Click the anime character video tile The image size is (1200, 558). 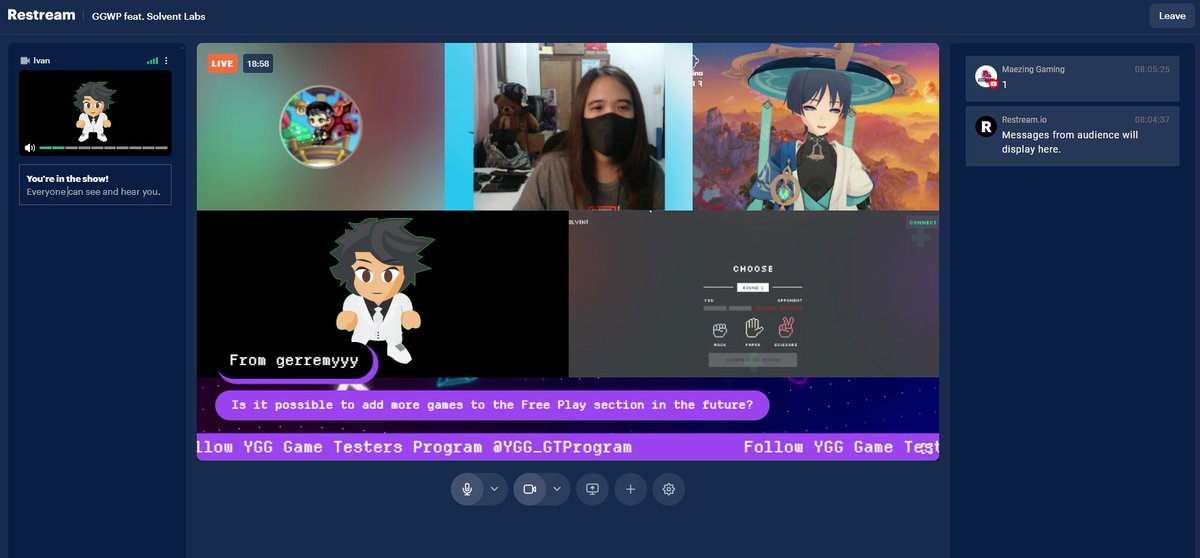pyautogui.click(x=816, y=126)
